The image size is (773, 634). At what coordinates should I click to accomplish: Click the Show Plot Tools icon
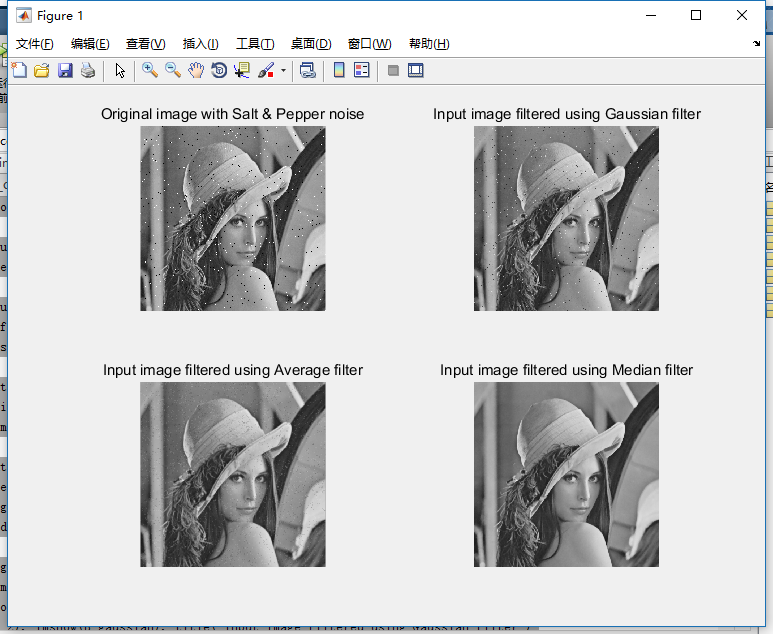[x=416, y=70]
